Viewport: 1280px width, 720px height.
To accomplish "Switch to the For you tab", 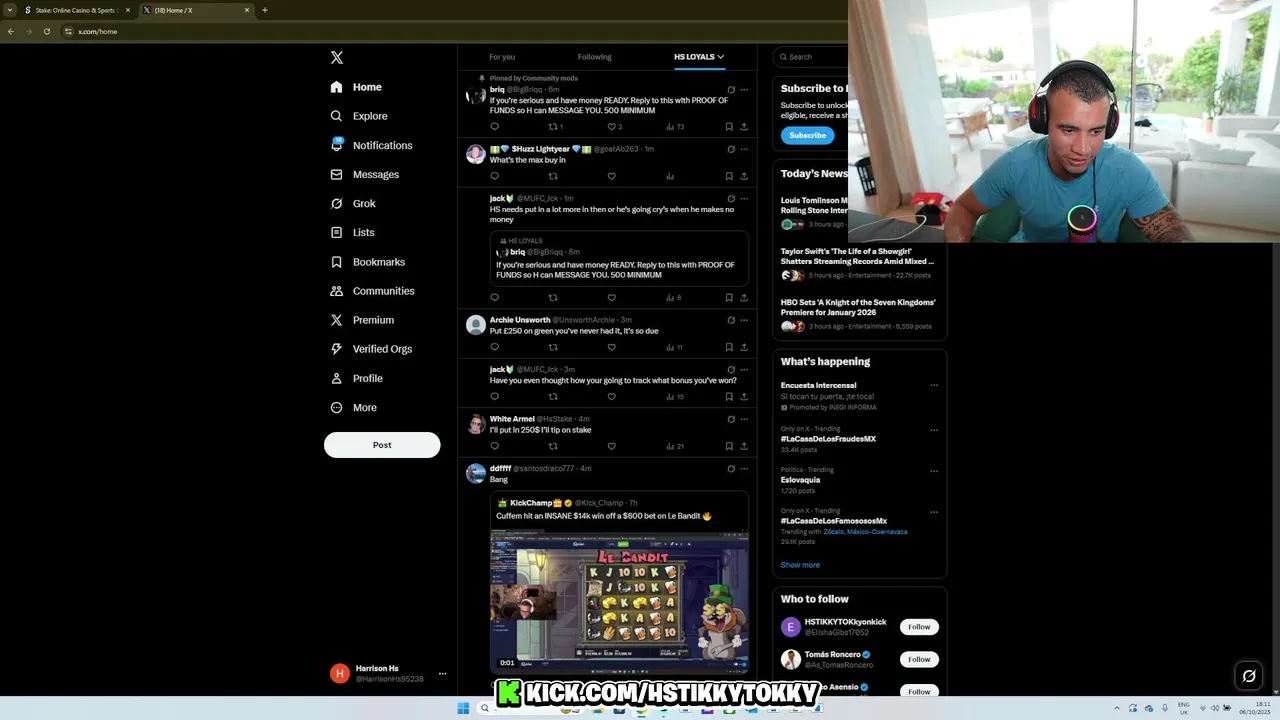I will (502, 57).
